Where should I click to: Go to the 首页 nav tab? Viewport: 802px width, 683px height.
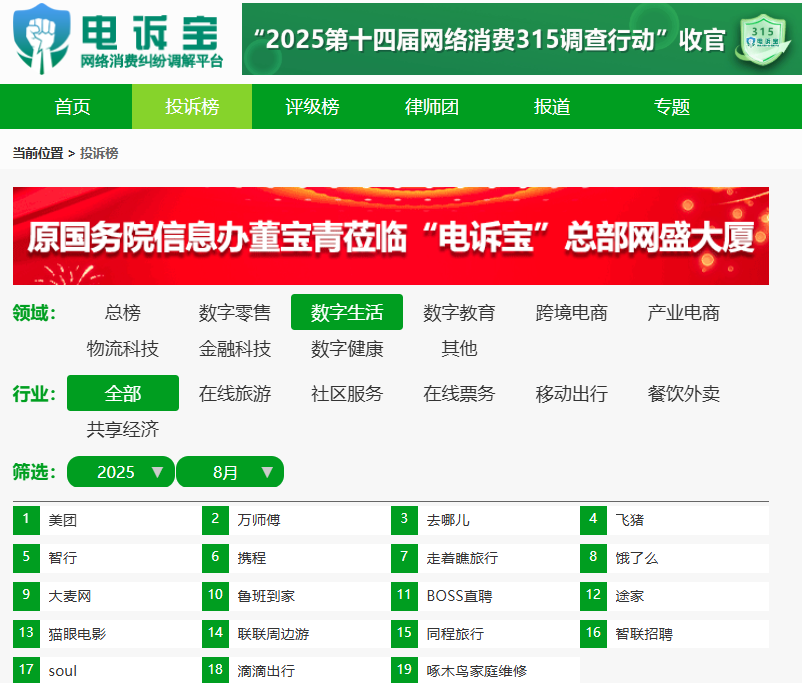(72, 106)
